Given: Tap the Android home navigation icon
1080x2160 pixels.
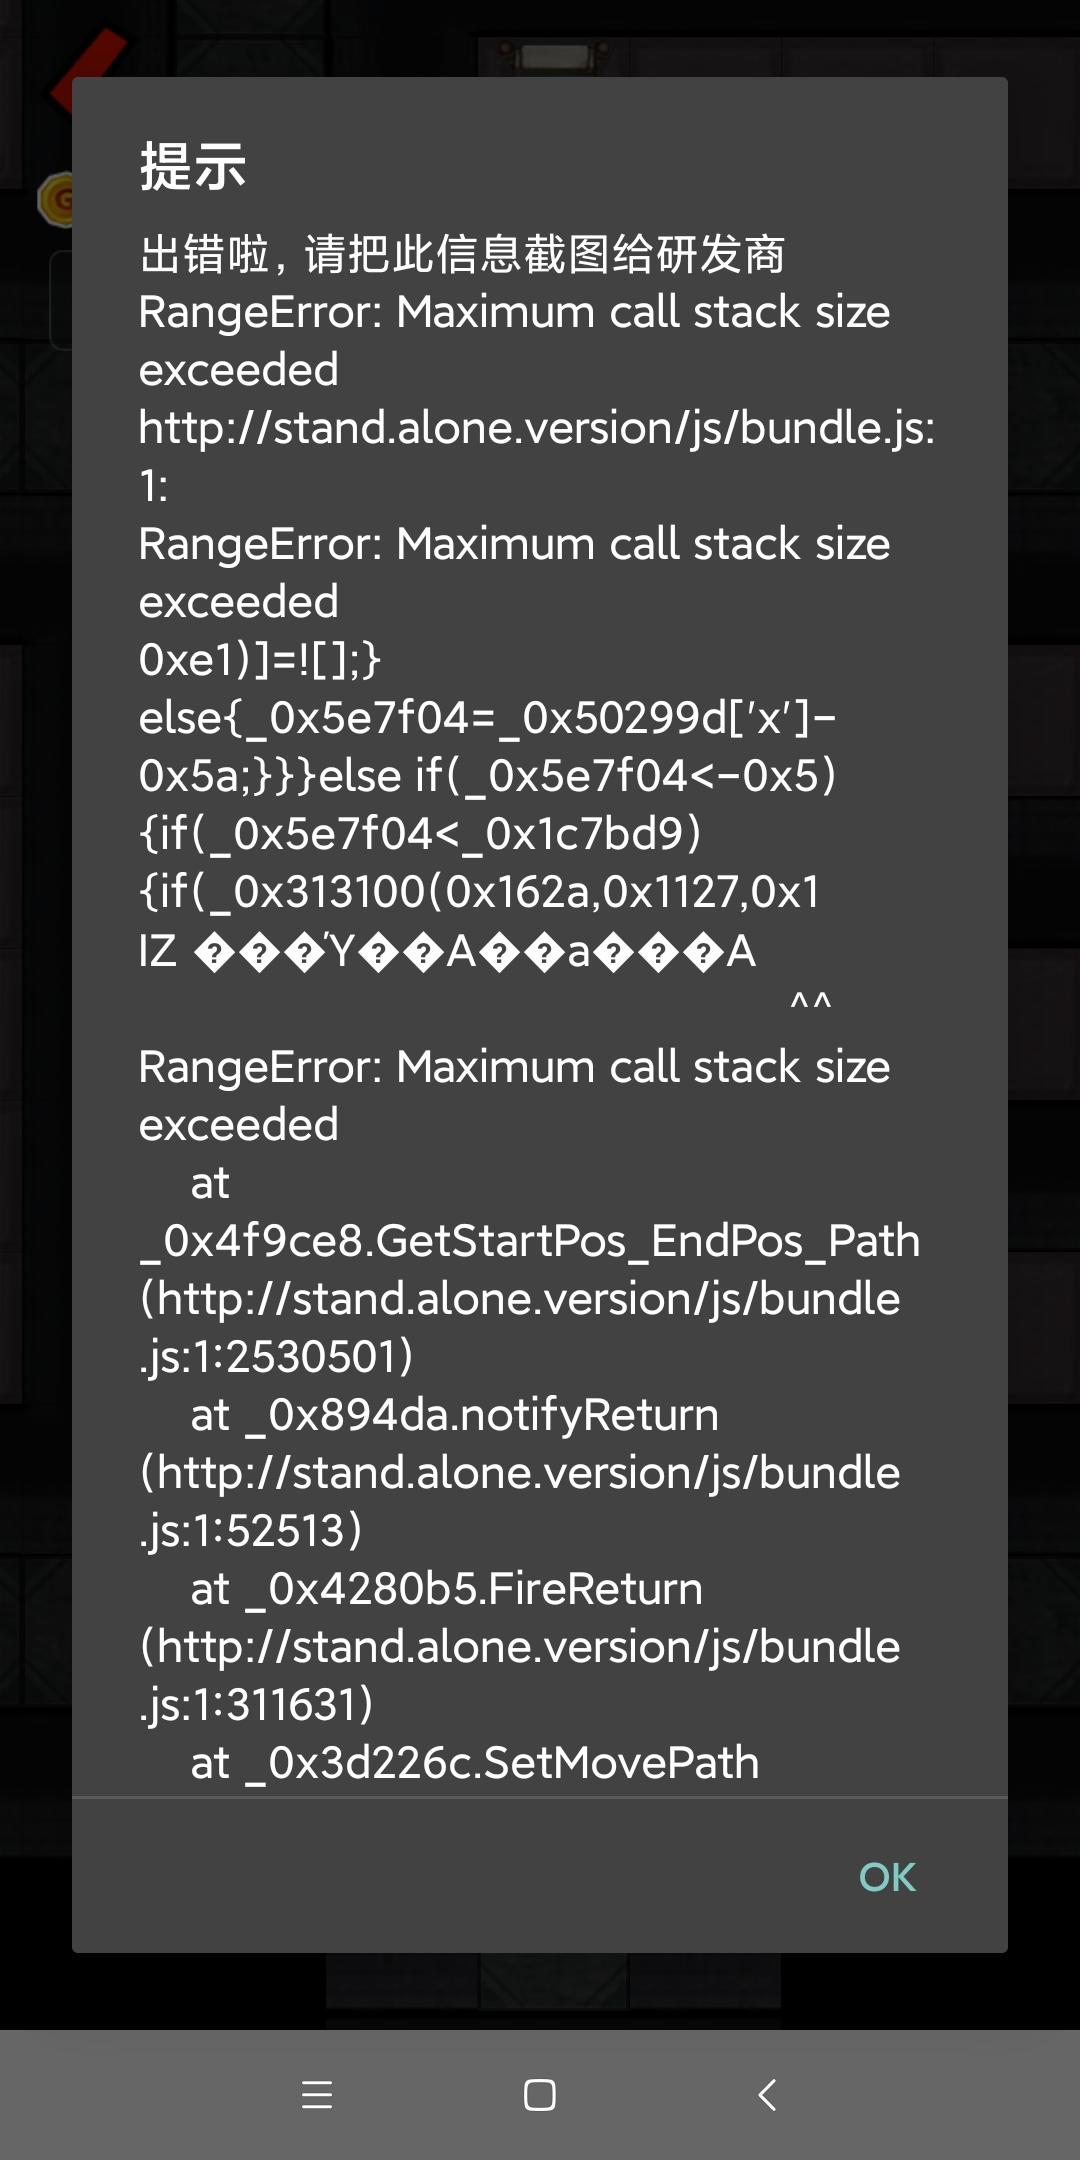Looking at the screenshot, I should (540, 2094).
